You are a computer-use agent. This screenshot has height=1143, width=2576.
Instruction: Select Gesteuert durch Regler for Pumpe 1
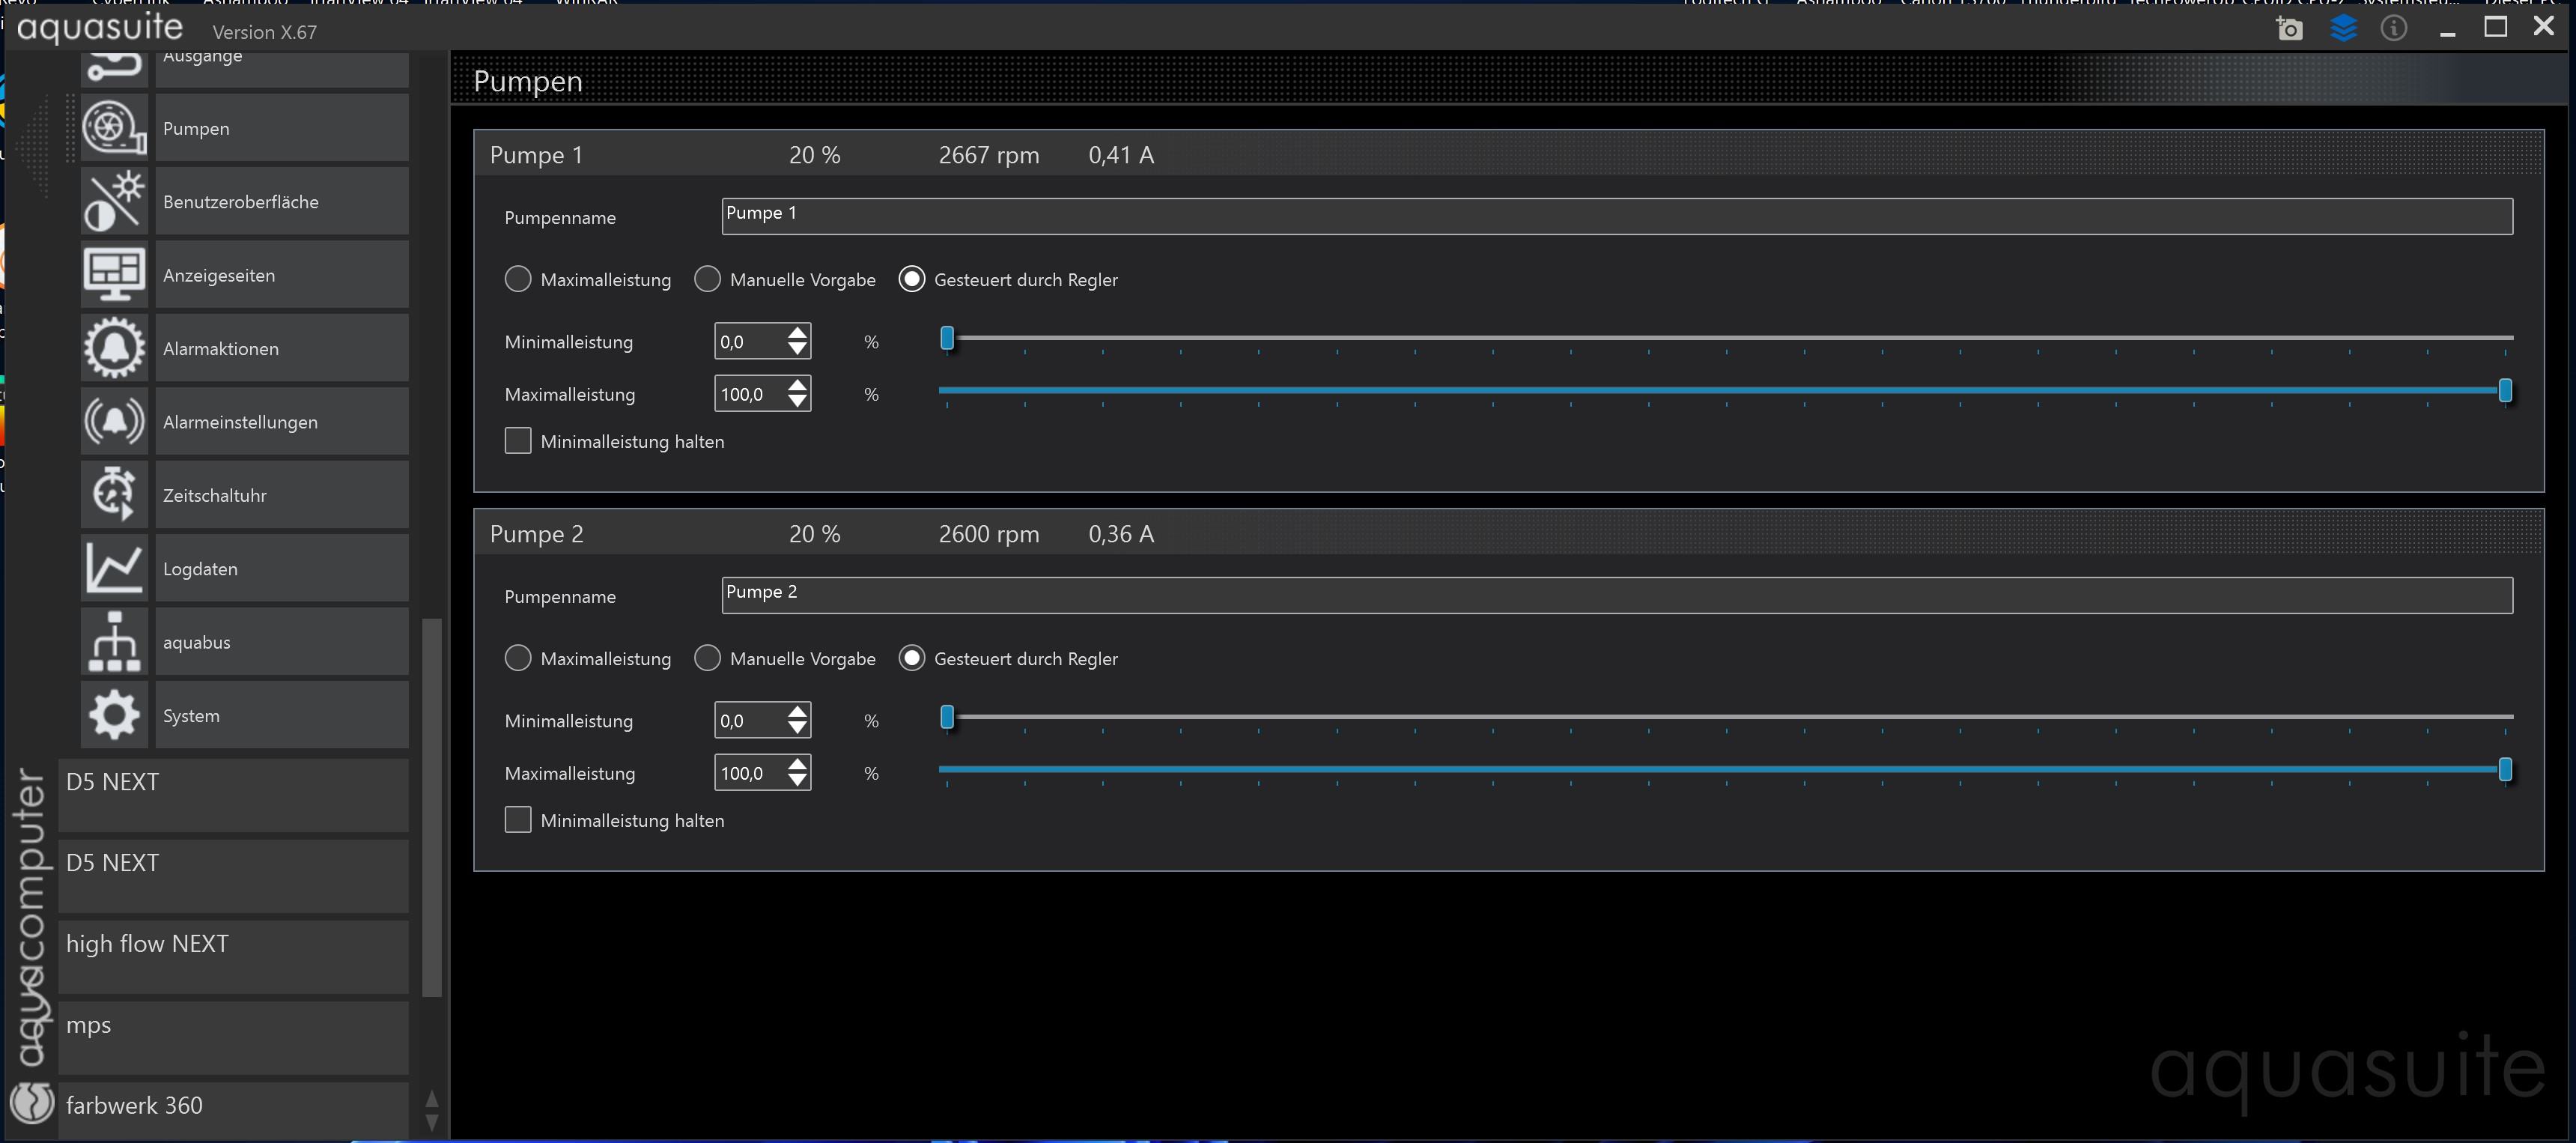pyautogui.click(x=911, y=279)
